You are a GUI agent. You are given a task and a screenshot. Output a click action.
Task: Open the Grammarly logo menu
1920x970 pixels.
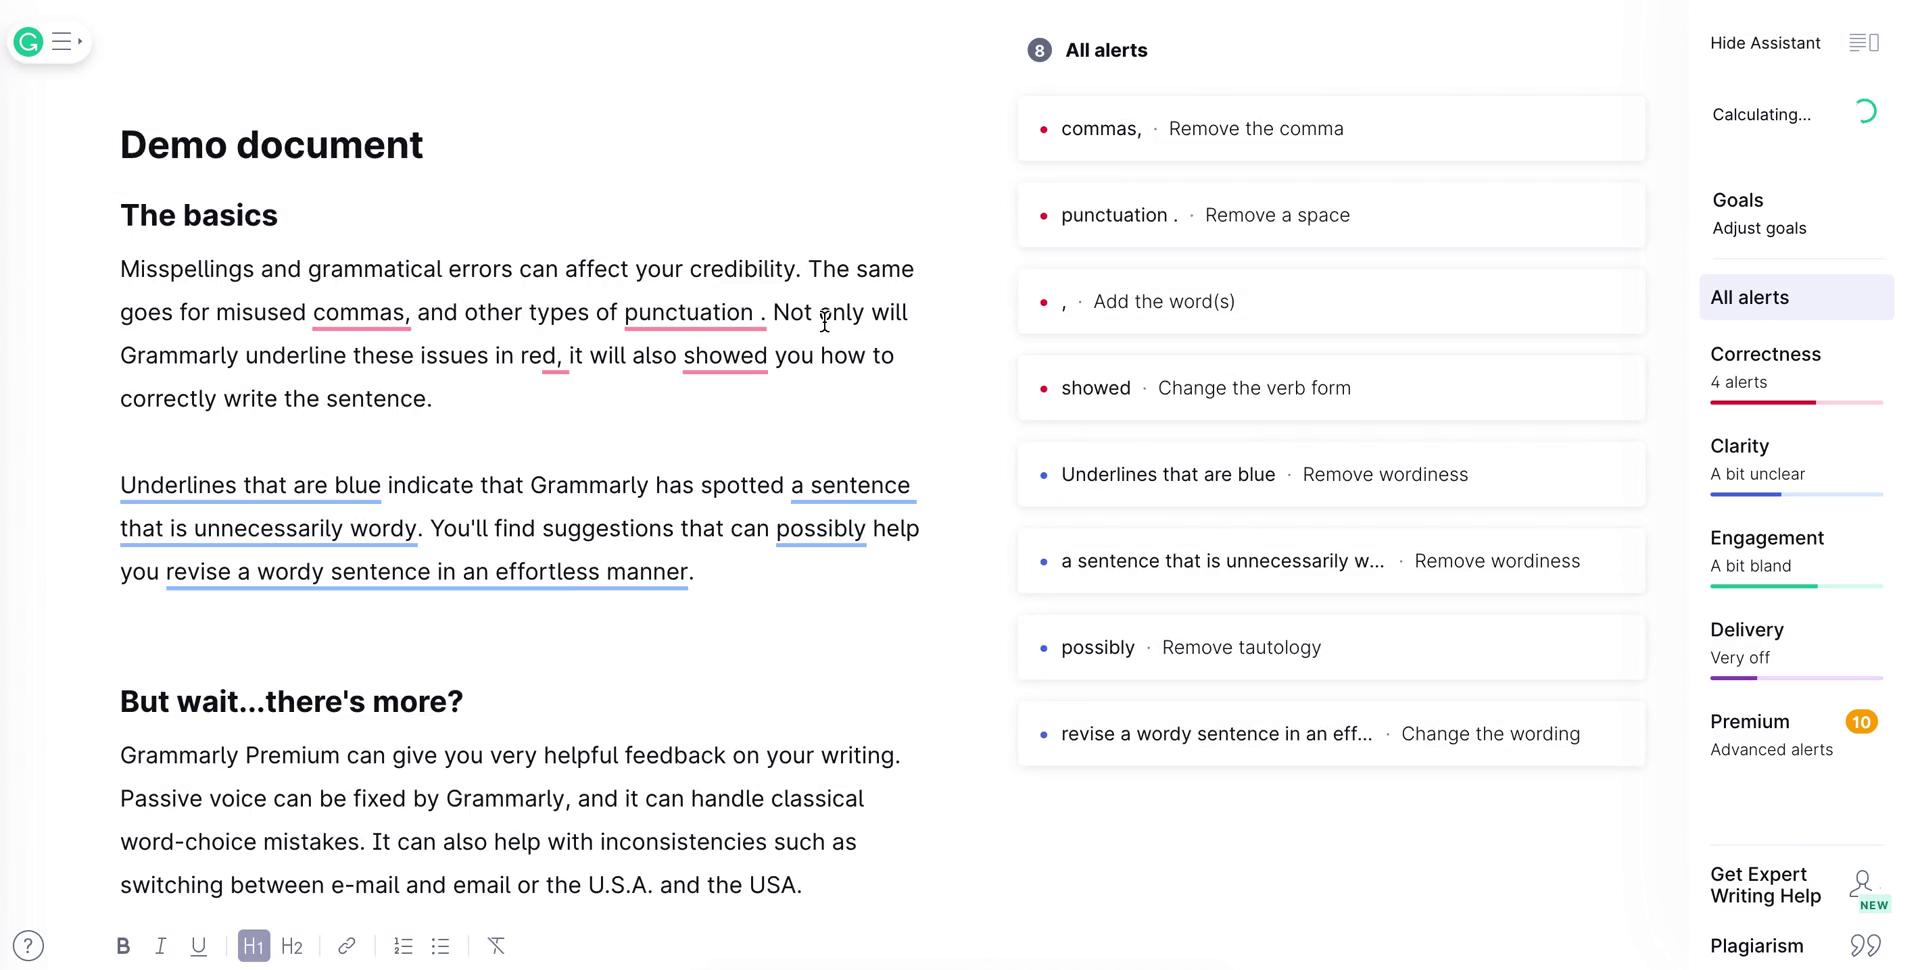(29, 42)
